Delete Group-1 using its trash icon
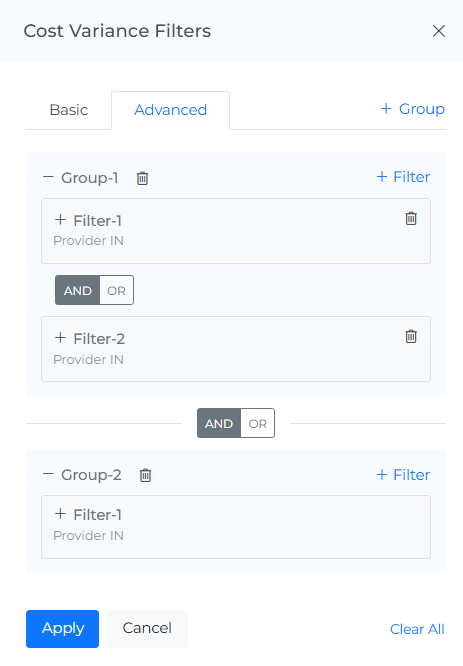The image size is (463, 666). point(142,178)
